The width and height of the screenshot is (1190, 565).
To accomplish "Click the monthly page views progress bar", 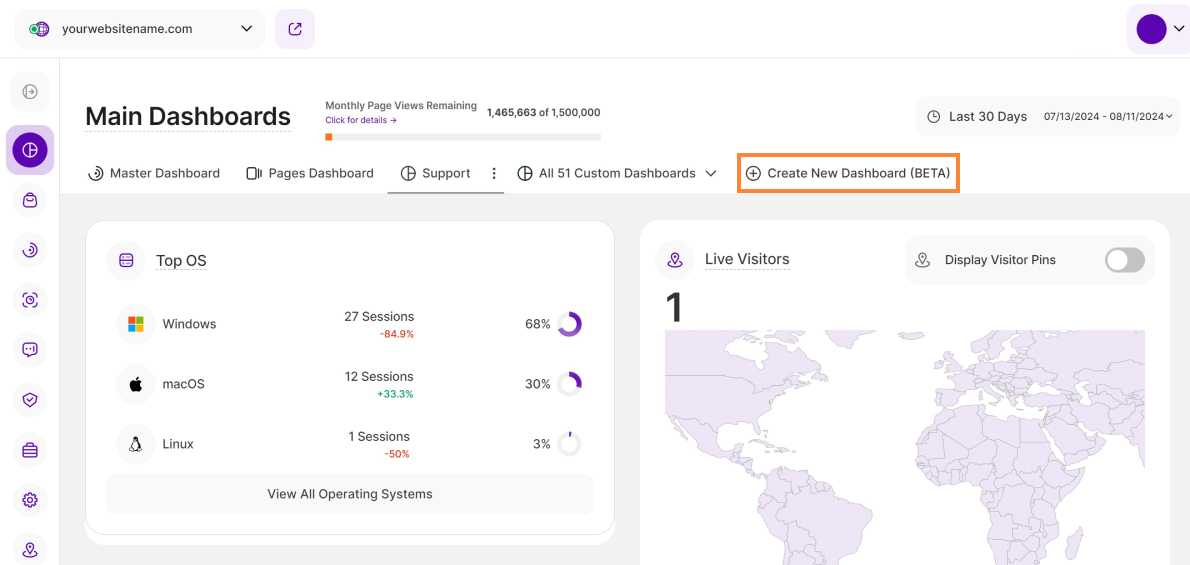I will [462, 137].
